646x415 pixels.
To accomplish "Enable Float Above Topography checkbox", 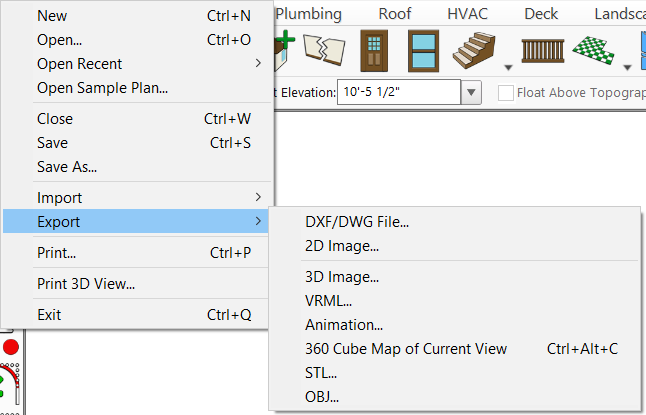I will 507,92.
